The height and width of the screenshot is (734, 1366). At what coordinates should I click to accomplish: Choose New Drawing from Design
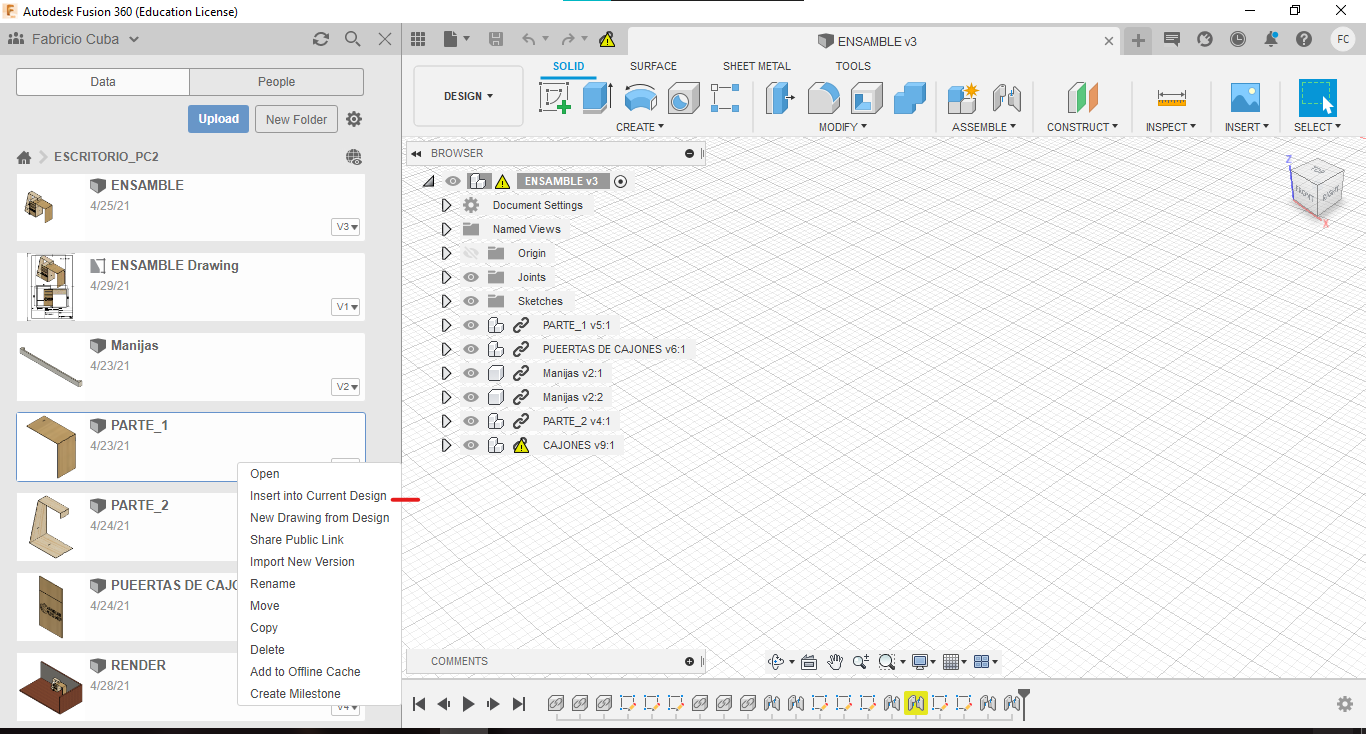(x=319, y=518)
